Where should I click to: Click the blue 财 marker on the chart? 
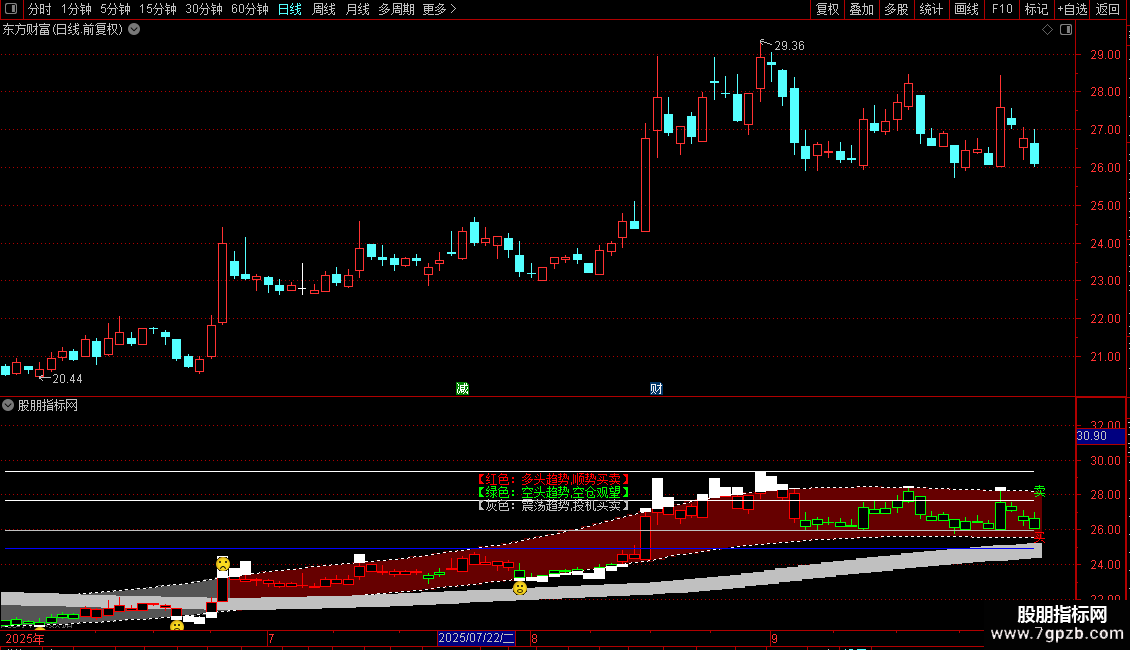coord(656,388)
